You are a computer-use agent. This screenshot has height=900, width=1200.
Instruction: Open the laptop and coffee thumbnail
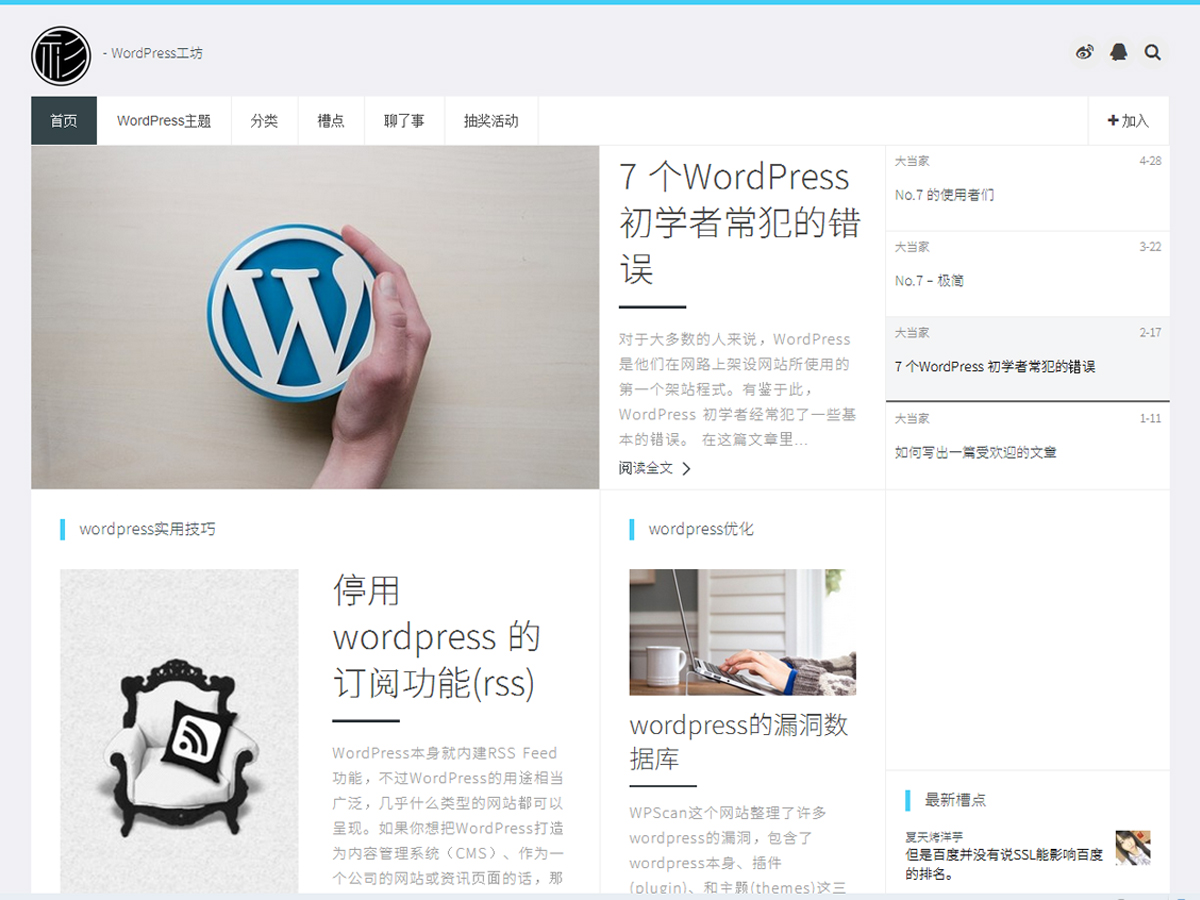click(x=742, y=632)
